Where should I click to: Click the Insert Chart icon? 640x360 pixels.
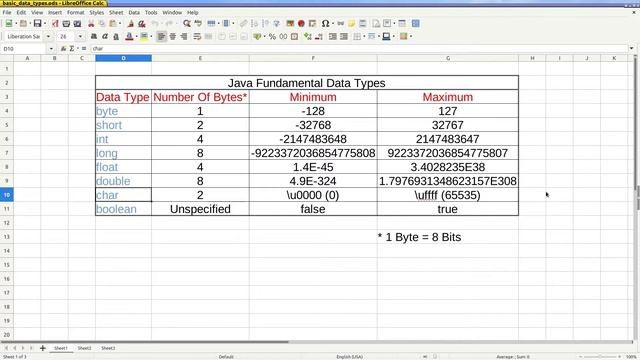[301, 24]
